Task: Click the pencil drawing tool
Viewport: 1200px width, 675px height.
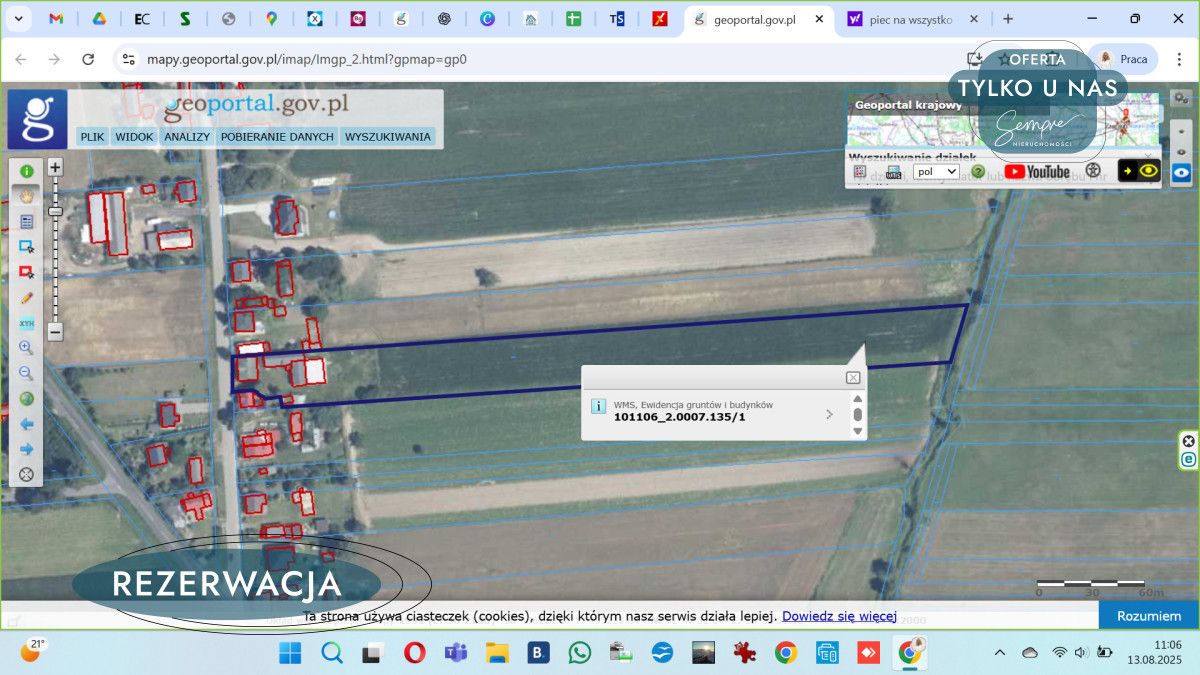Action: pyautogui.click(x=26, y=297)
